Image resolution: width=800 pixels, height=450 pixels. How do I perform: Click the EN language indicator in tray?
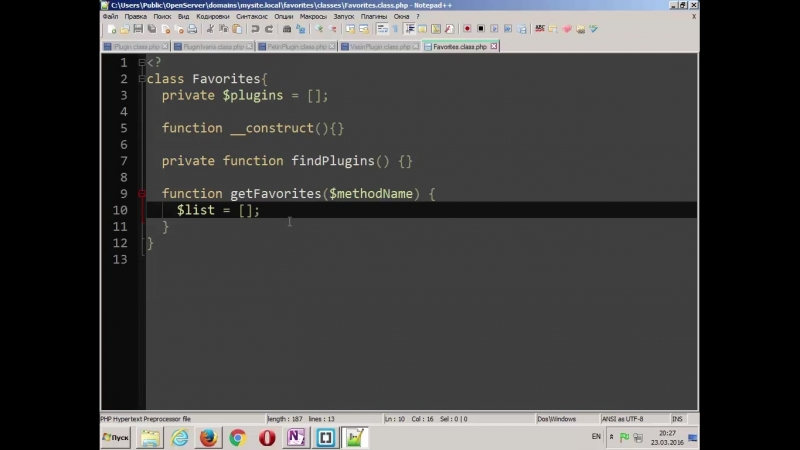[x=596, y=437]
